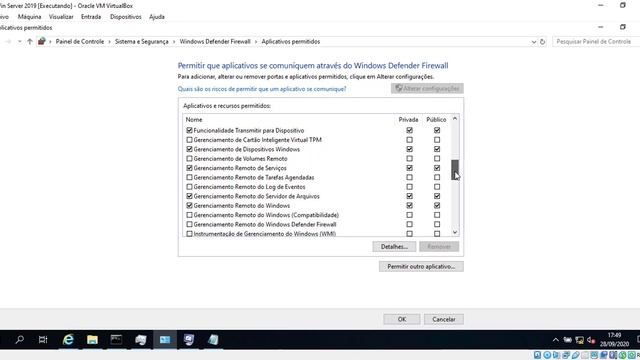The image size is (640, 360).
Task: Toggle Público for Gerenciamento Remoto do Windows
Action: pyautogui.click(x=437, y=205)
